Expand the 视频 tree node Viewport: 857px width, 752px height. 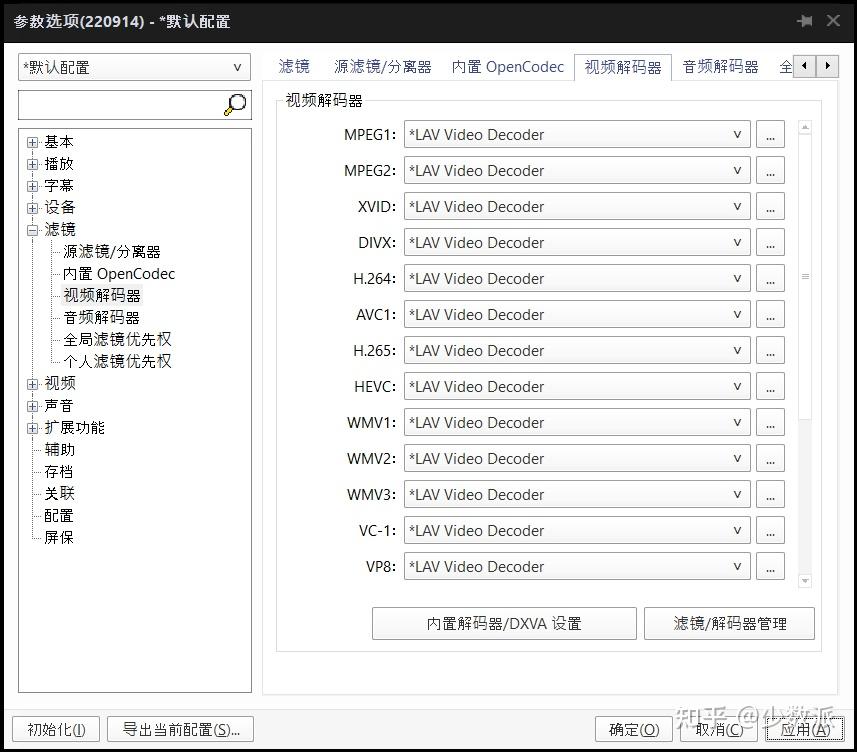coord(32,383)
